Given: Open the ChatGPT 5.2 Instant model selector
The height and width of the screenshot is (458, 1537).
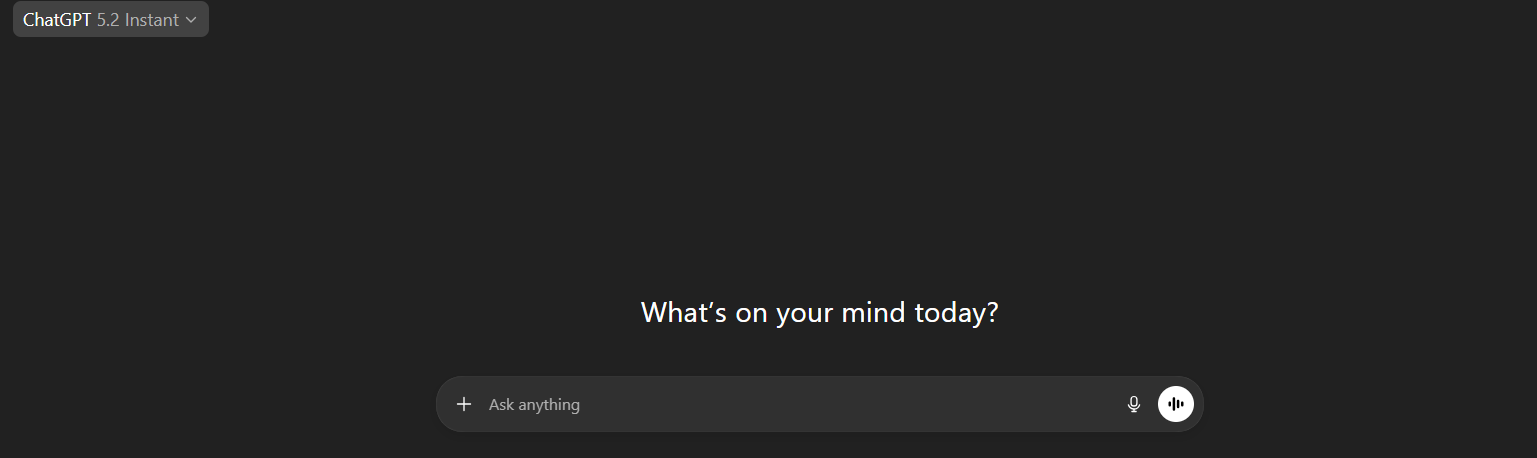Looking at the screenshot, I should click(x=110, y=20).
